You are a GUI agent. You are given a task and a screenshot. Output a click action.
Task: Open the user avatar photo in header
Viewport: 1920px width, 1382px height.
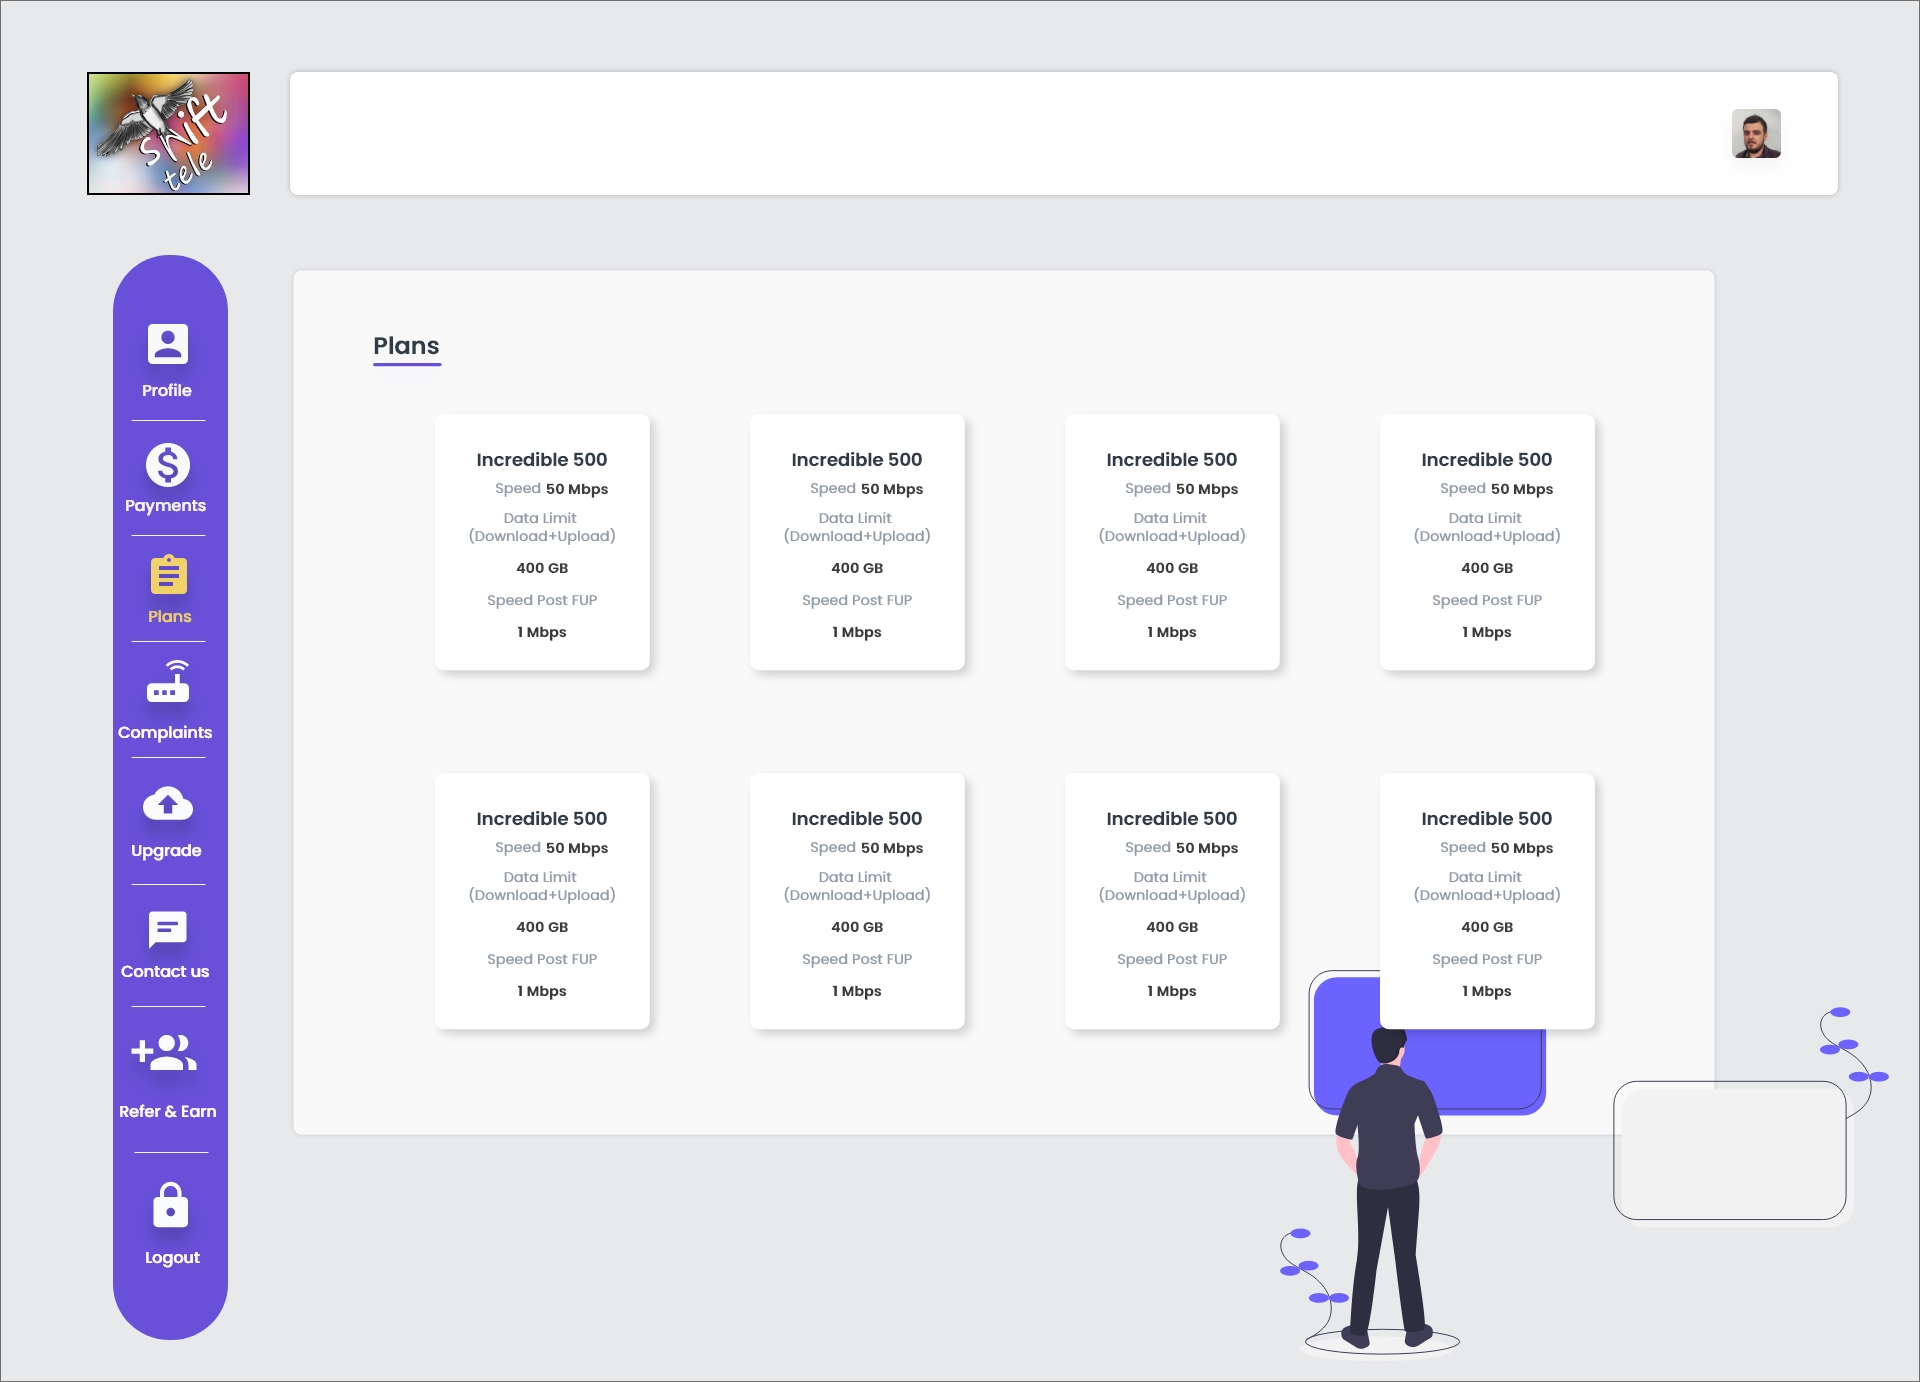(x=1756, y=133)
